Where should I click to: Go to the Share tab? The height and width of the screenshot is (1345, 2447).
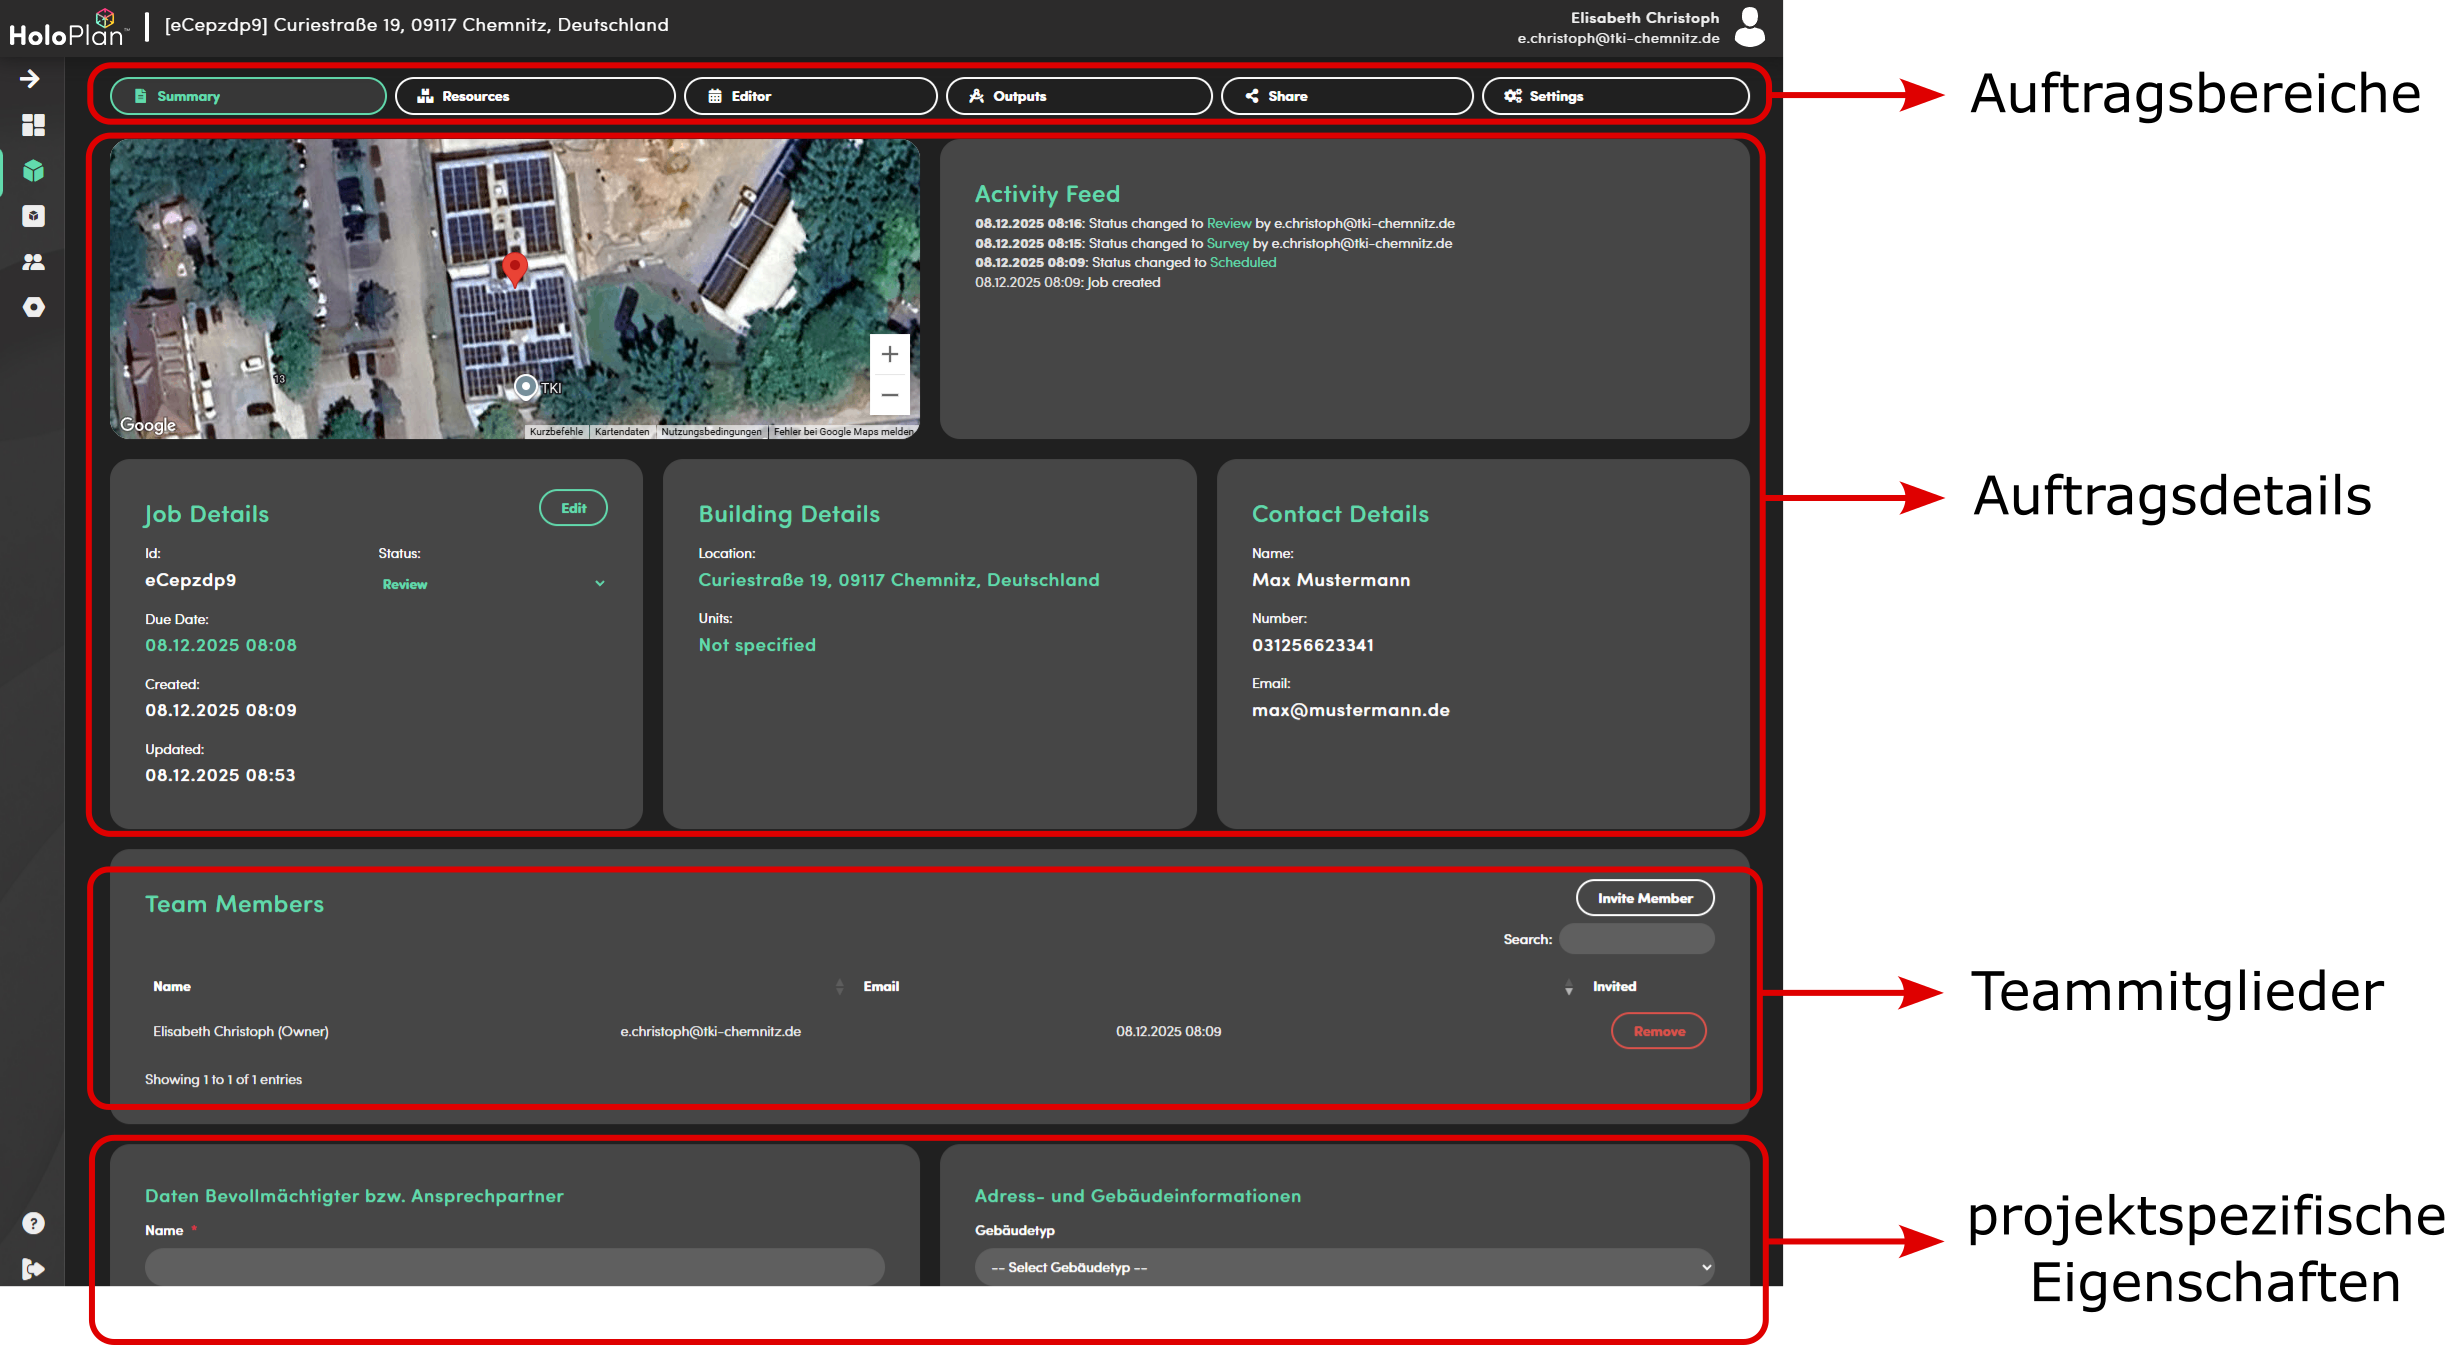tap(1346, 96)
